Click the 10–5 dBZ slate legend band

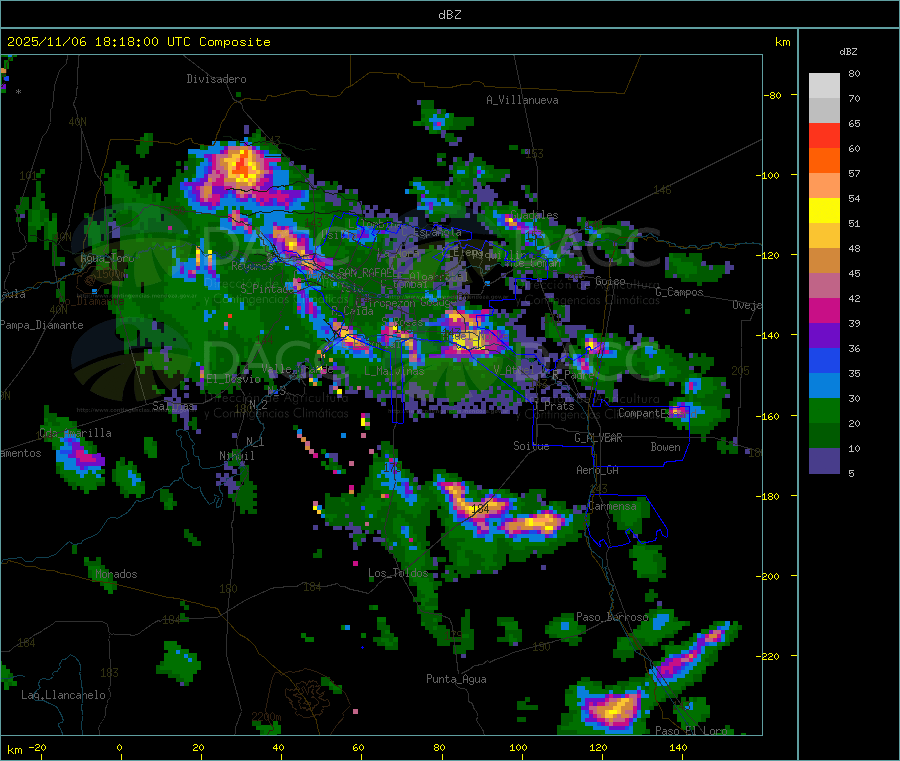(x=824, y=461)
